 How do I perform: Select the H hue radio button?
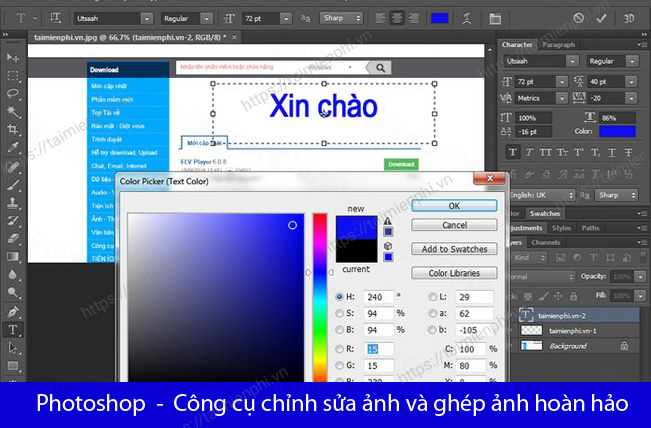coord(339,296)
